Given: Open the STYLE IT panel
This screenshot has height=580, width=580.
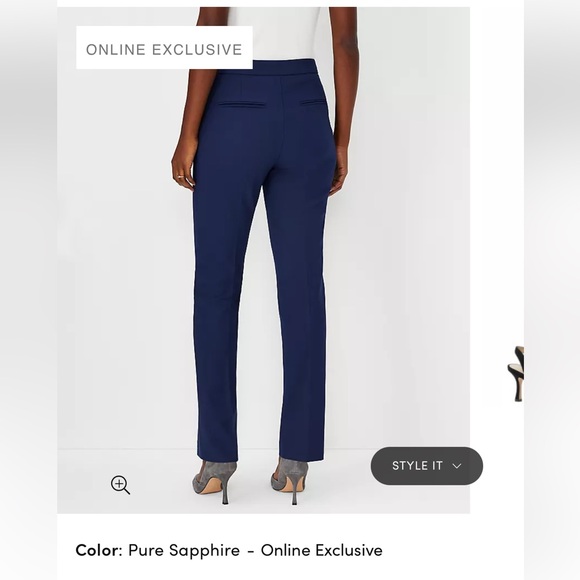Looking at the screenshot, I should coord(426,466).
